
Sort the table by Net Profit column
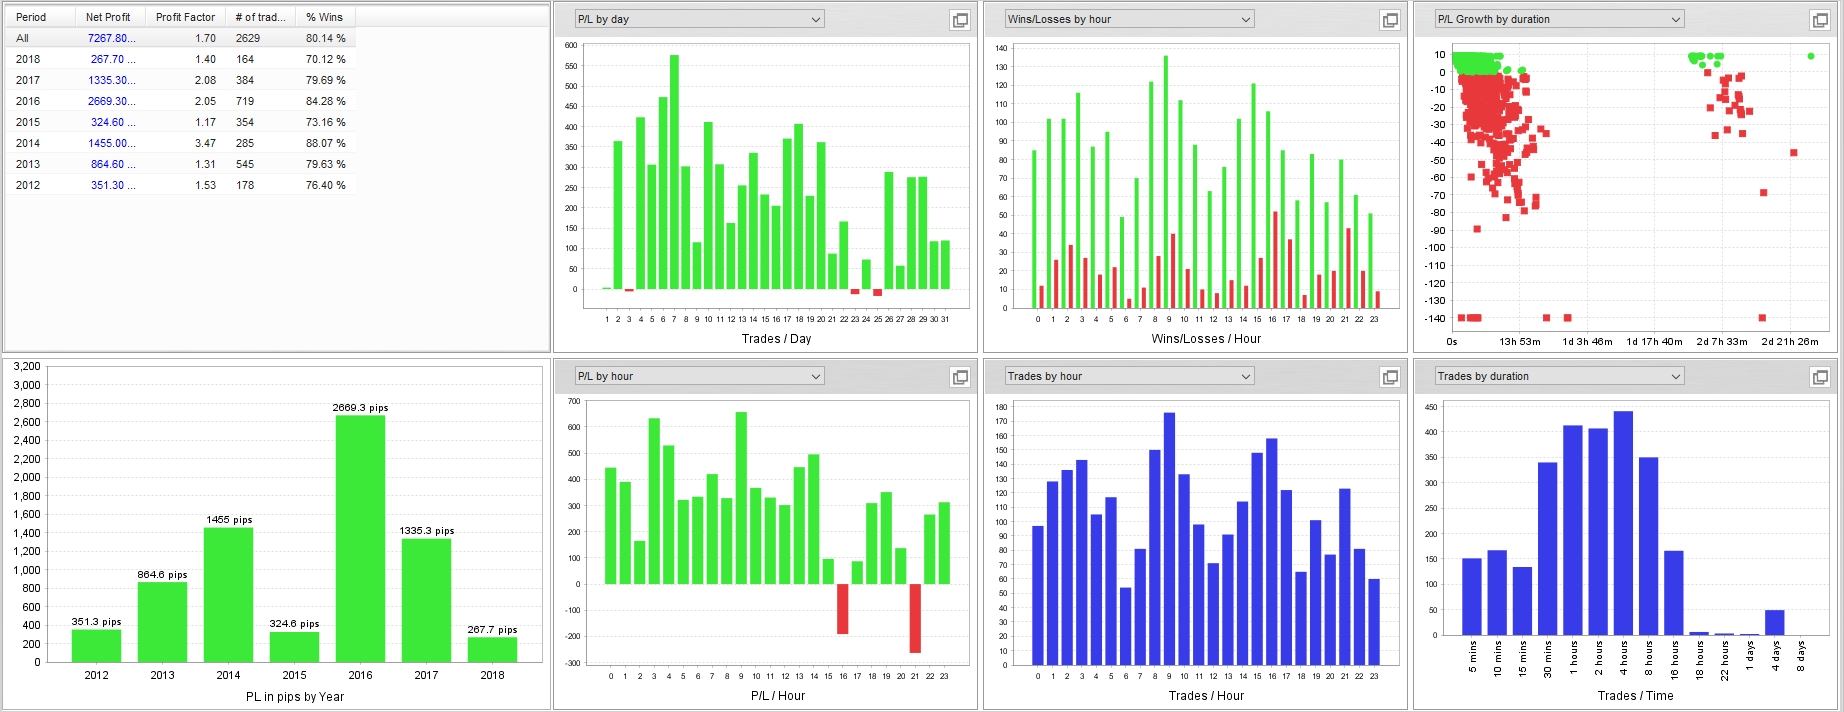click(x=108, y=17)
